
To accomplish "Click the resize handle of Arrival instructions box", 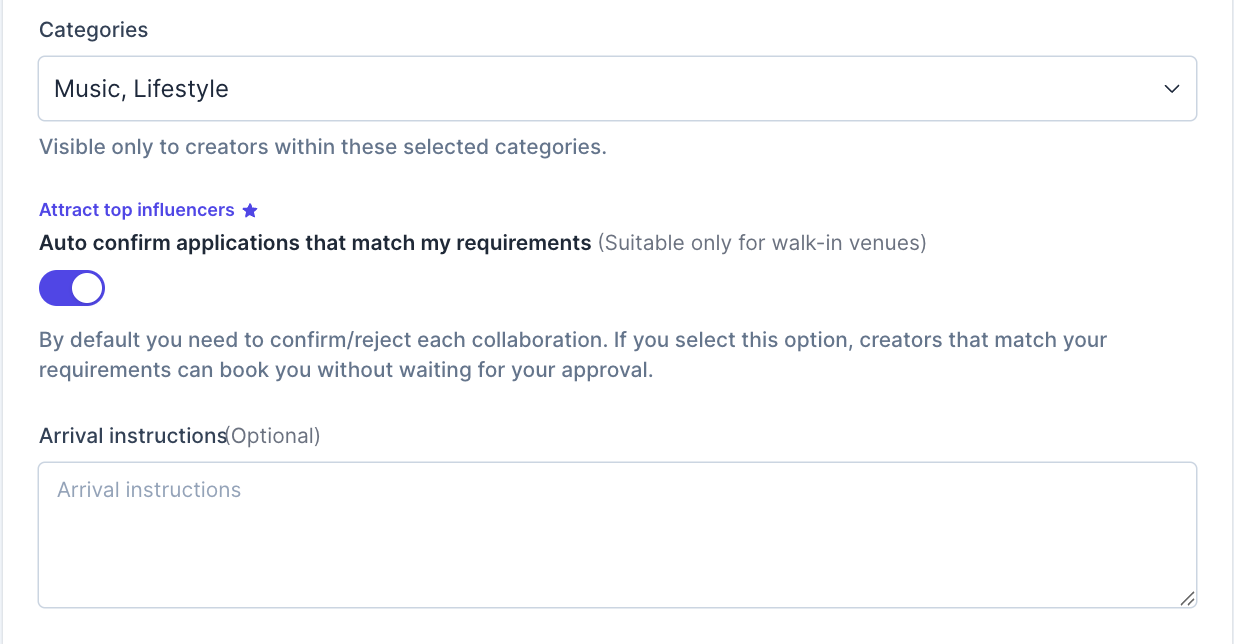I will (x=1187, y=598).
